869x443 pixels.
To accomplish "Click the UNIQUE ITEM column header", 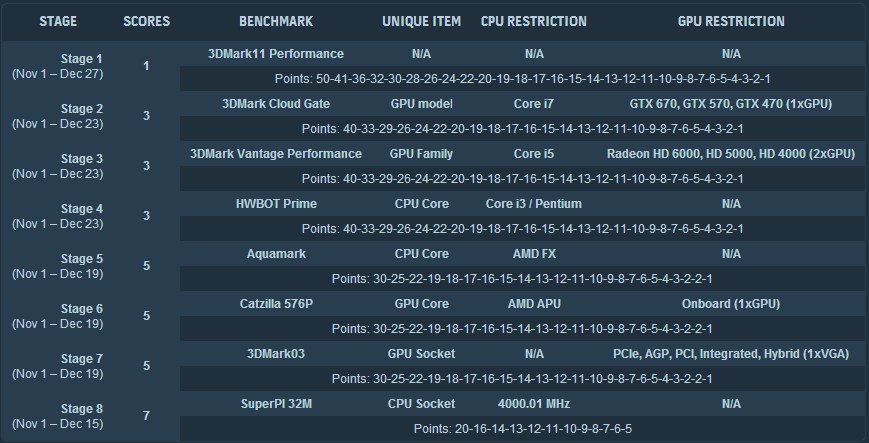I will tap(421, 21).
